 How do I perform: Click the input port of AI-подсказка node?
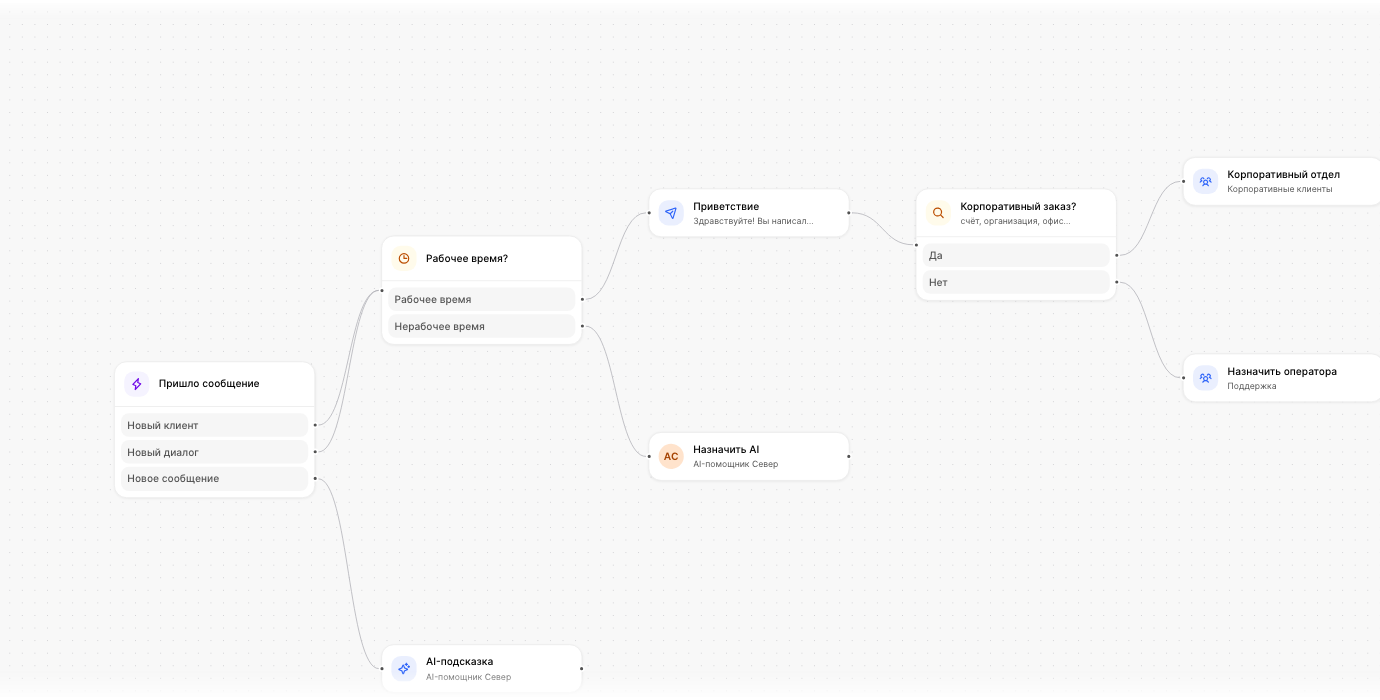click(382, 668)
